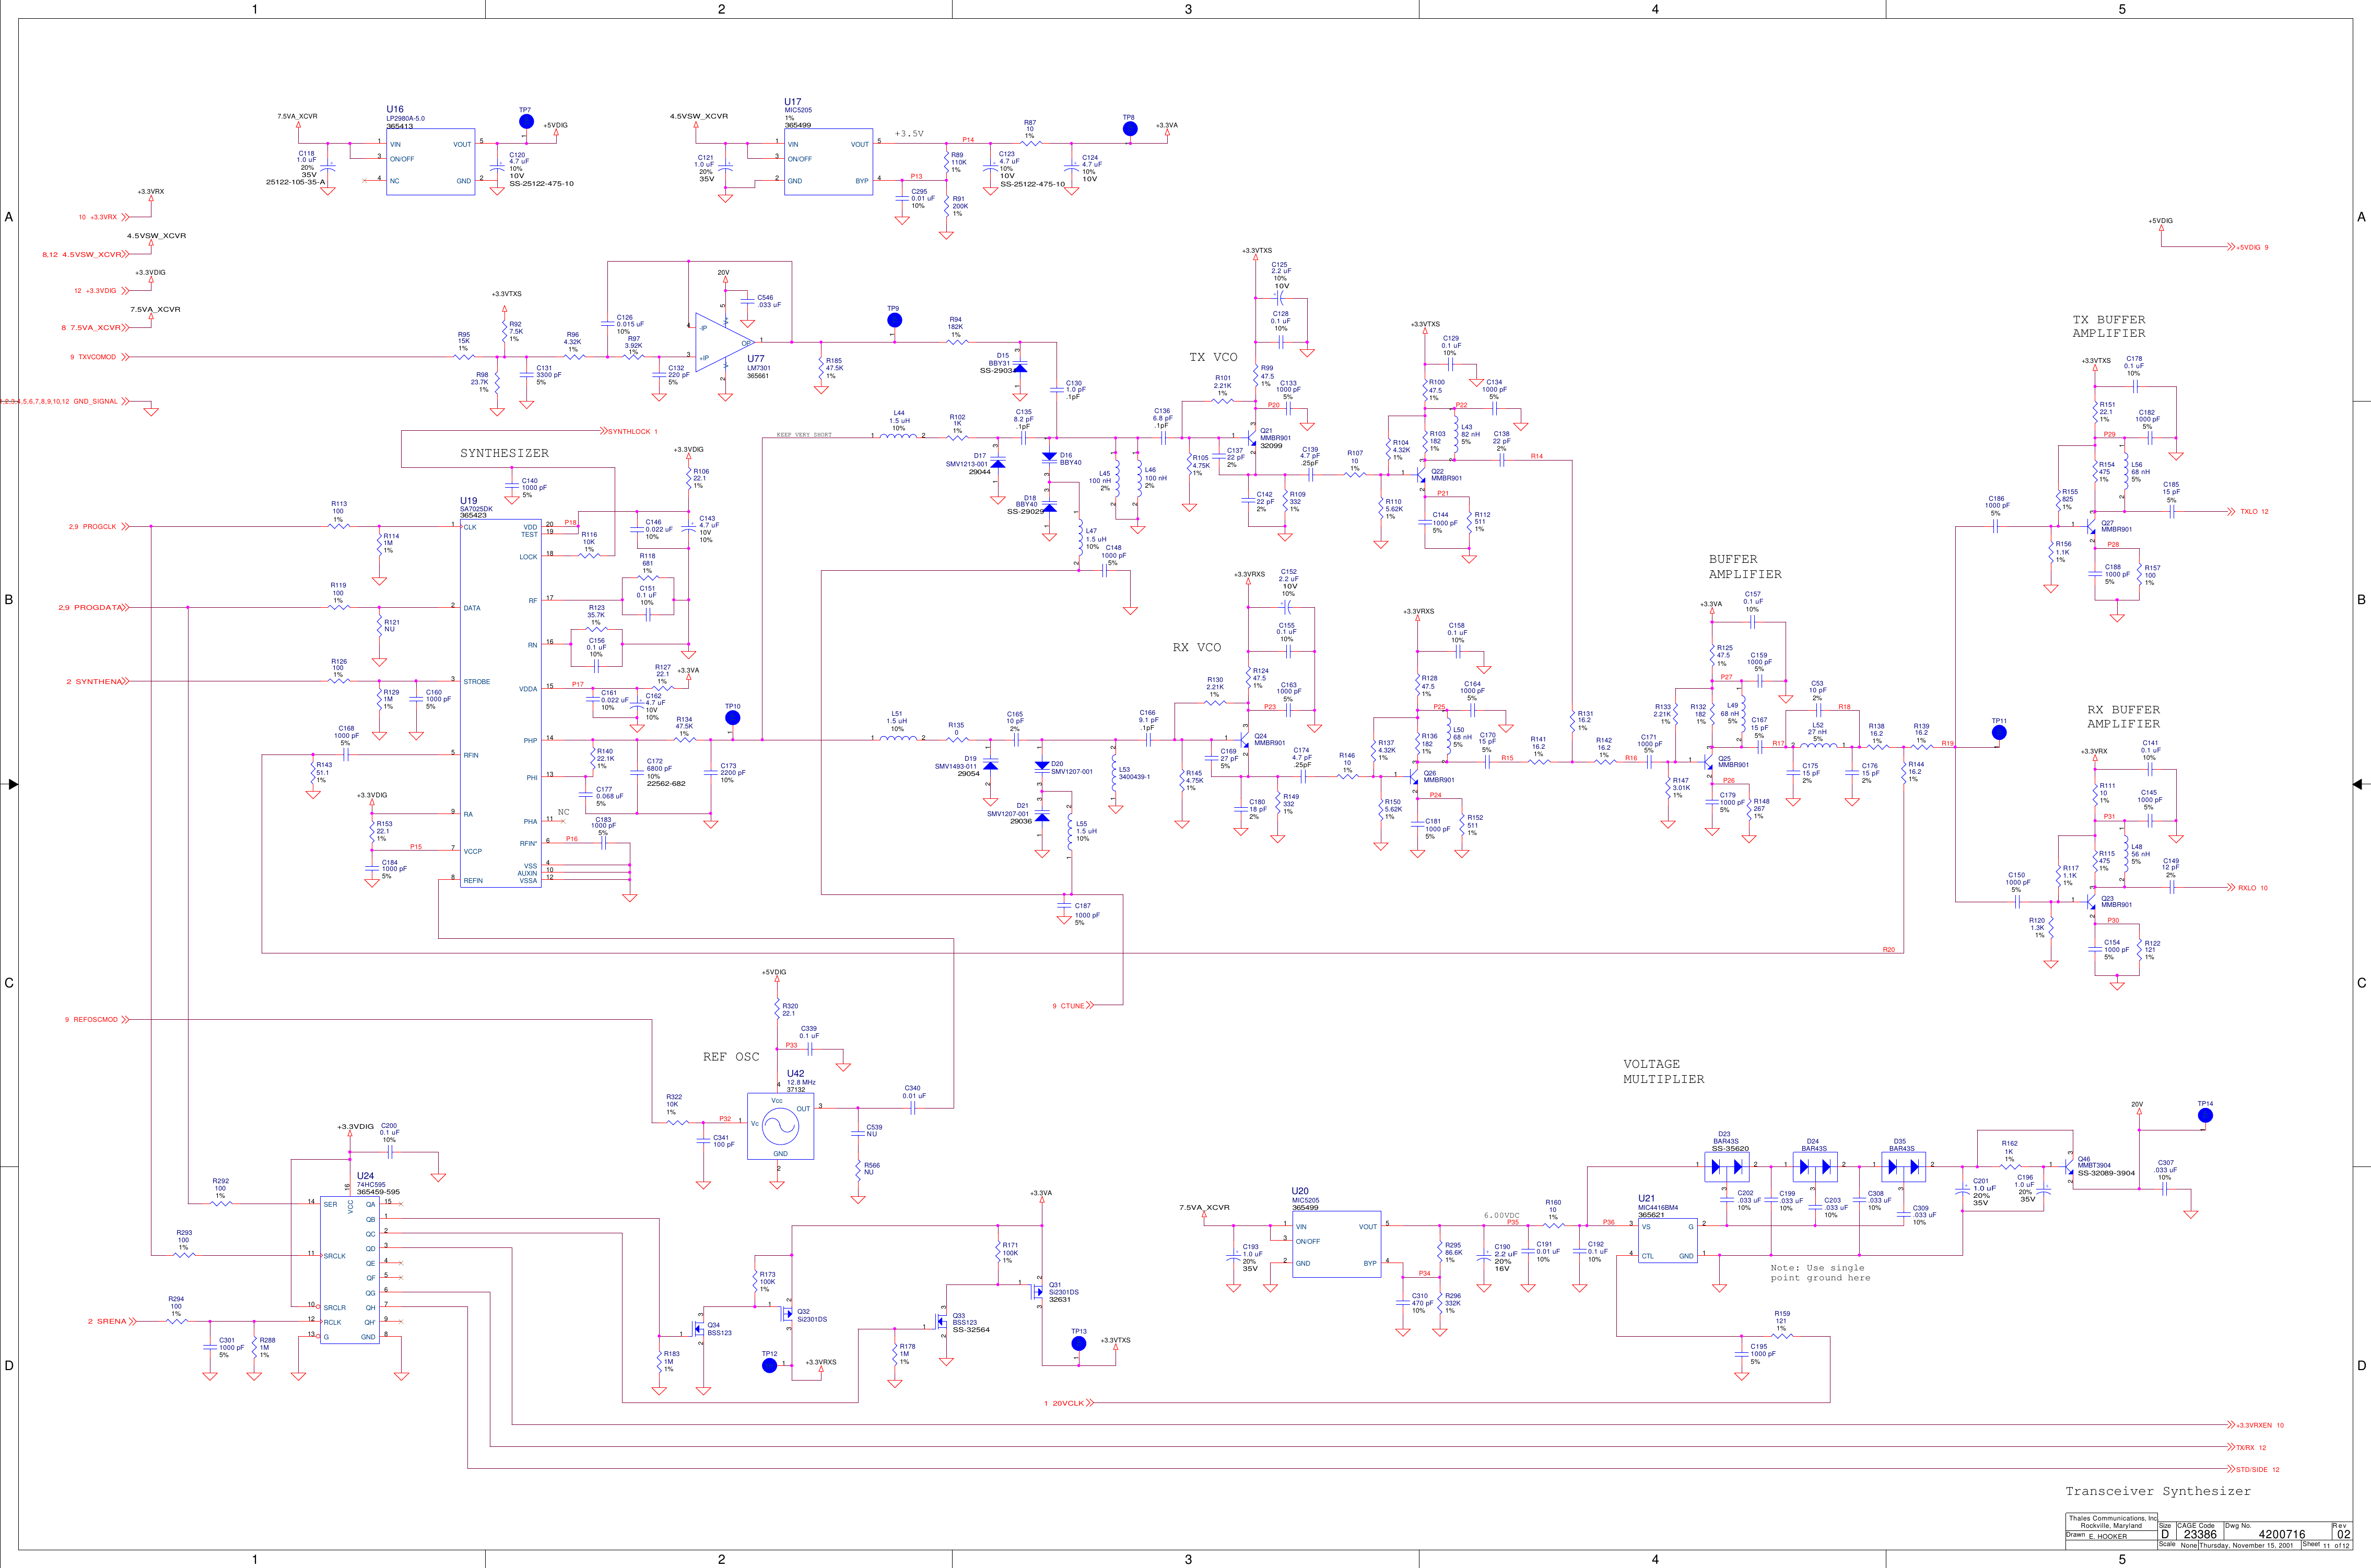2371x1568 pixels.
Task: Select the U21 MIC4416BM4 driver block
Action: (1667, 1240)
